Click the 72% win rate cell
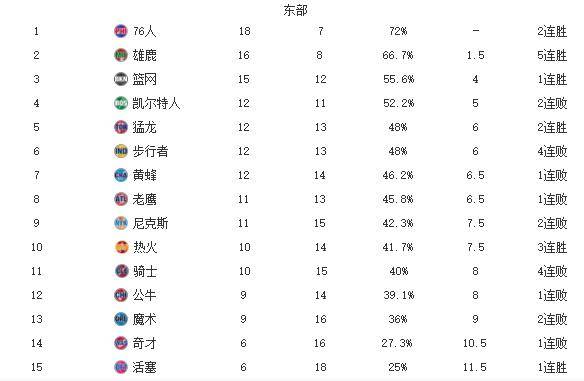The height and width of the screenshot is (381, 584). (398, 31)
